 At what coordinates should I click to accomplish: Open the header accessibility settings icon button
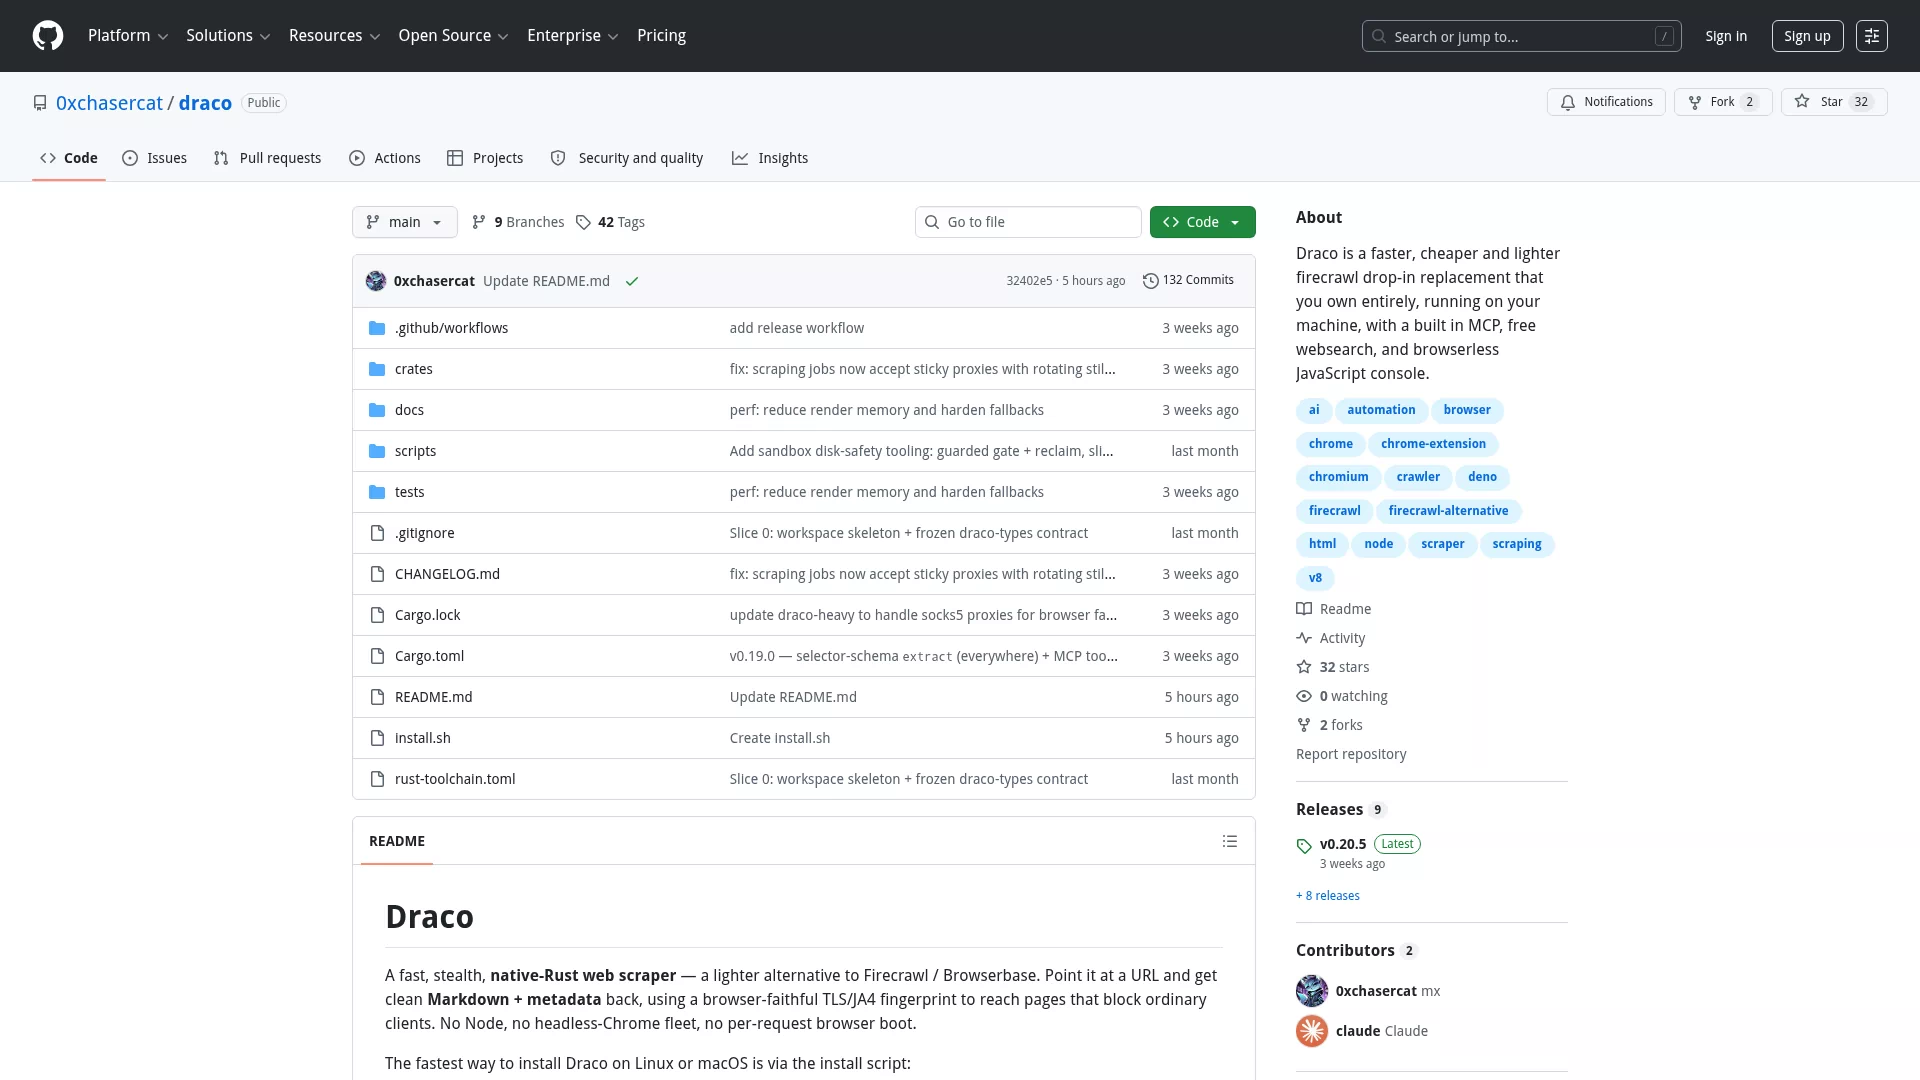click(1872, 36)
